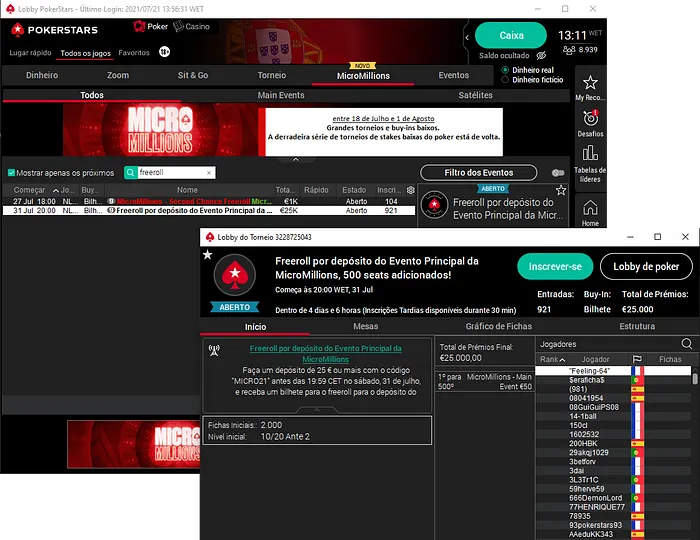700x540 pixels.
Task: Search players with magnifier icon
Action: pyautogui.click(x=687, y=344)
